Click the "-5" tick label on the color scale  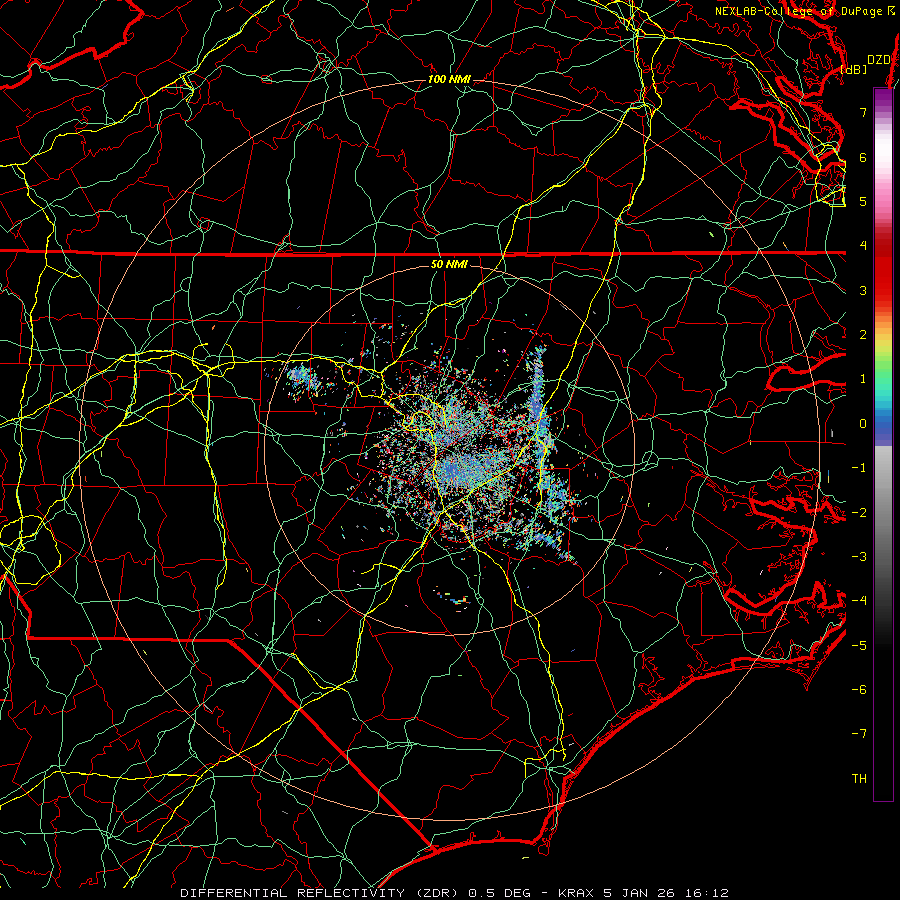tap(859, 646)
